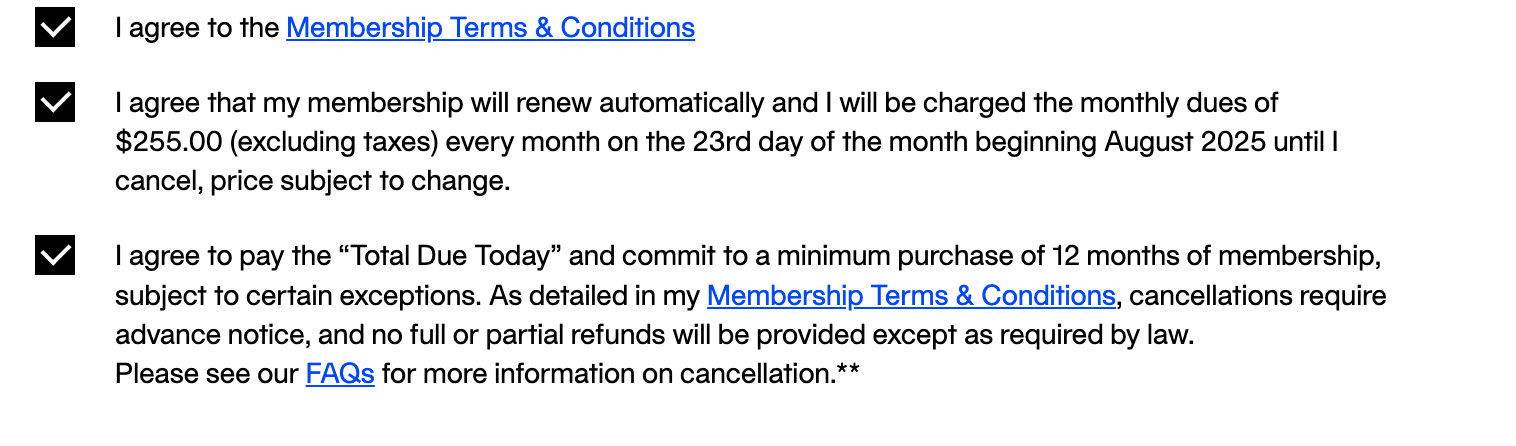The image size is (1516, 446).
Task: Uncheck the Membership Terms agreement checkbox
Action: click(54, 27)
